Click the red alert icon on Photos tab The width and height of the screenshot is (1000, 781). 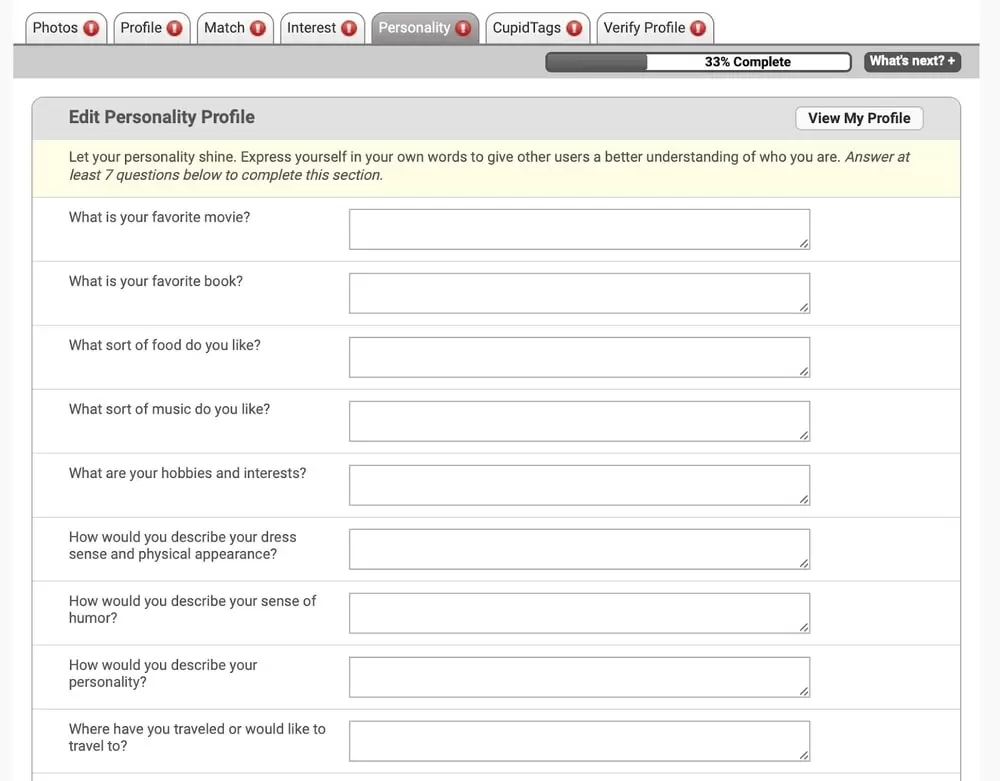click(x=91, y=28)
